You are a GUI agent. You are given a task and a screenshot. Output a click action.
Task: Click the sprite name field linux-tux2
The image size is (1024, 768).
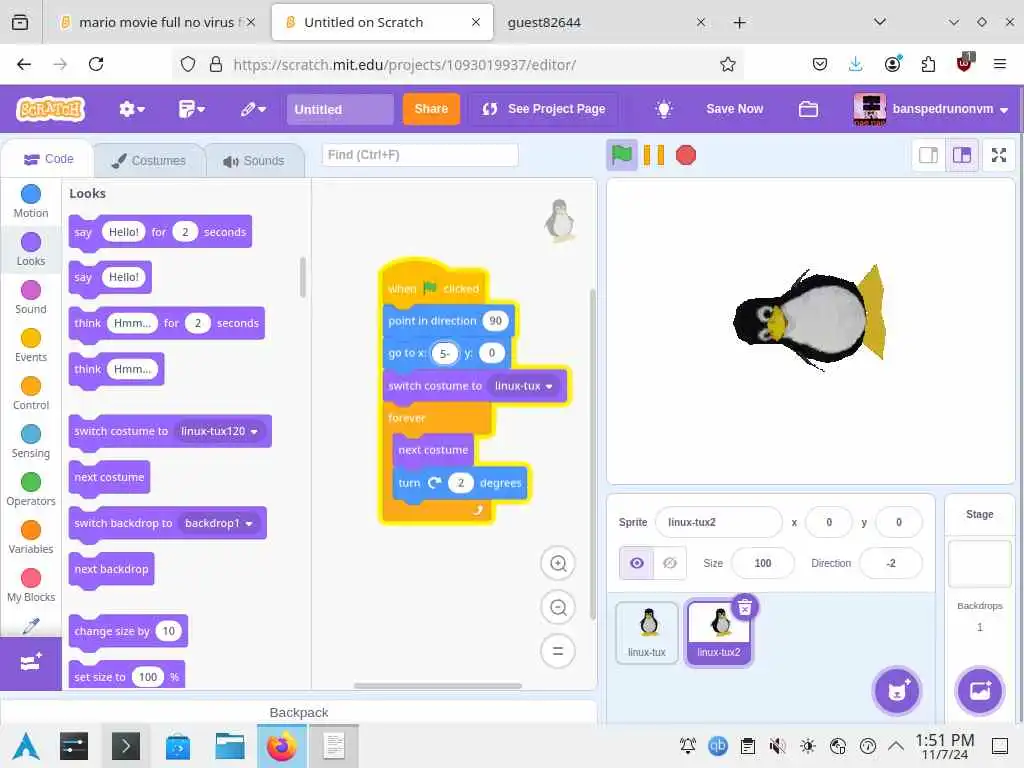718,522
